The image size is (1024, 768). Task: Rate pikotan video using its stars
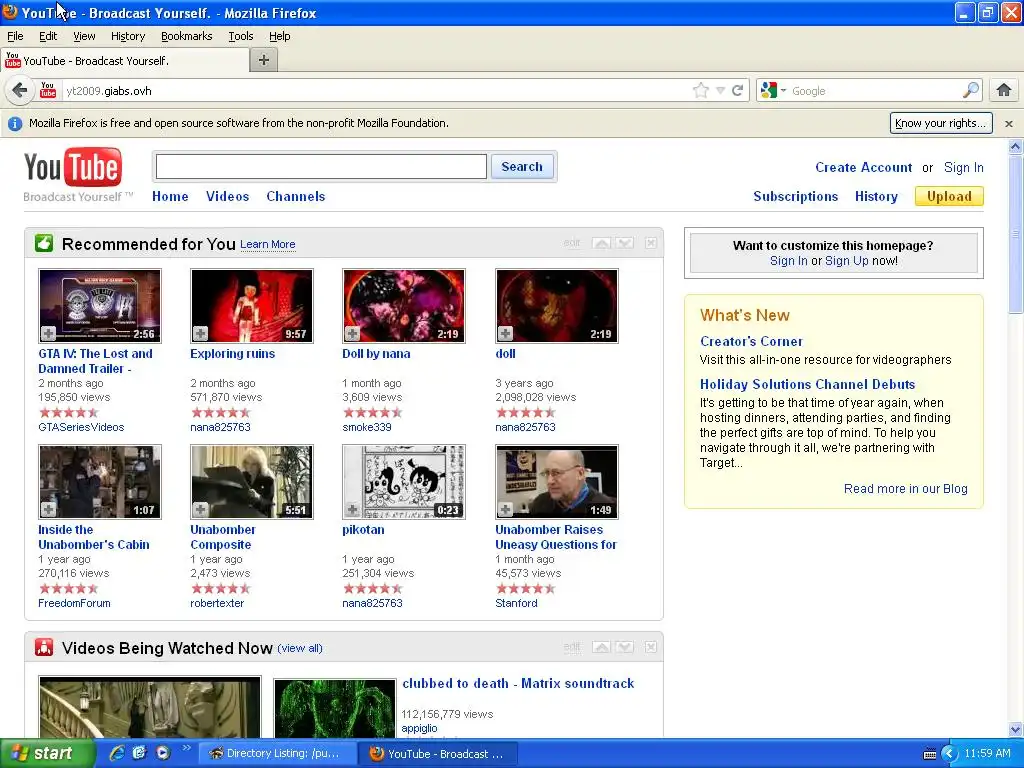point(372,588)
